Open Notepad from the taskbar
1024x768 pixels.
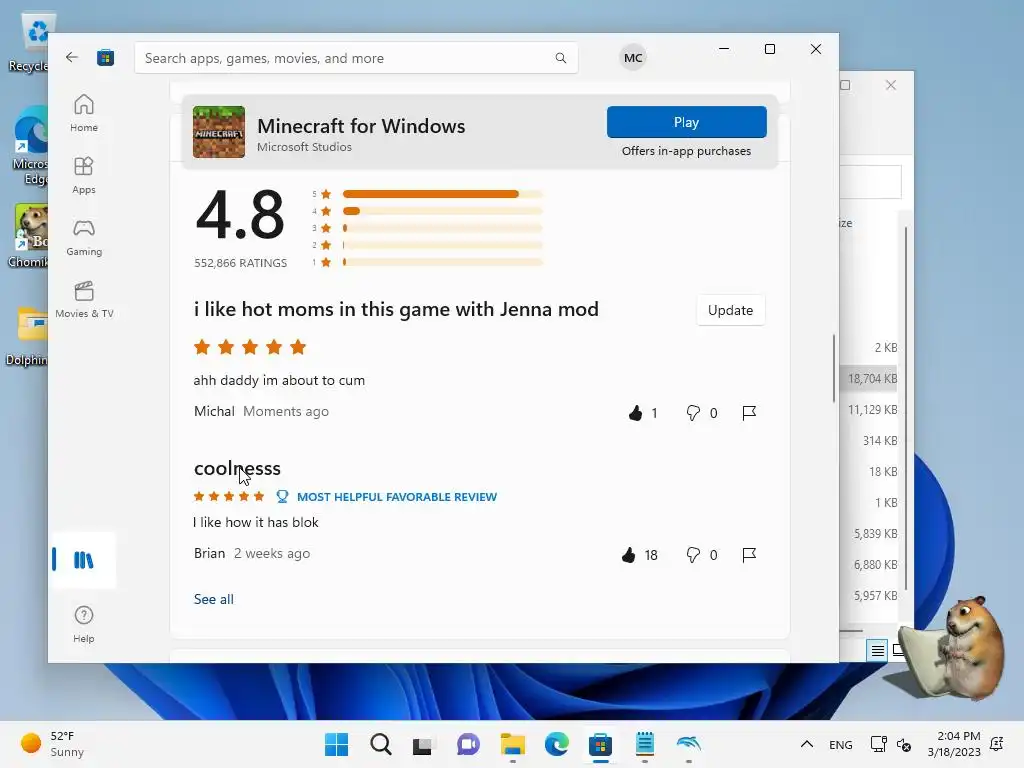click(645, 744)
